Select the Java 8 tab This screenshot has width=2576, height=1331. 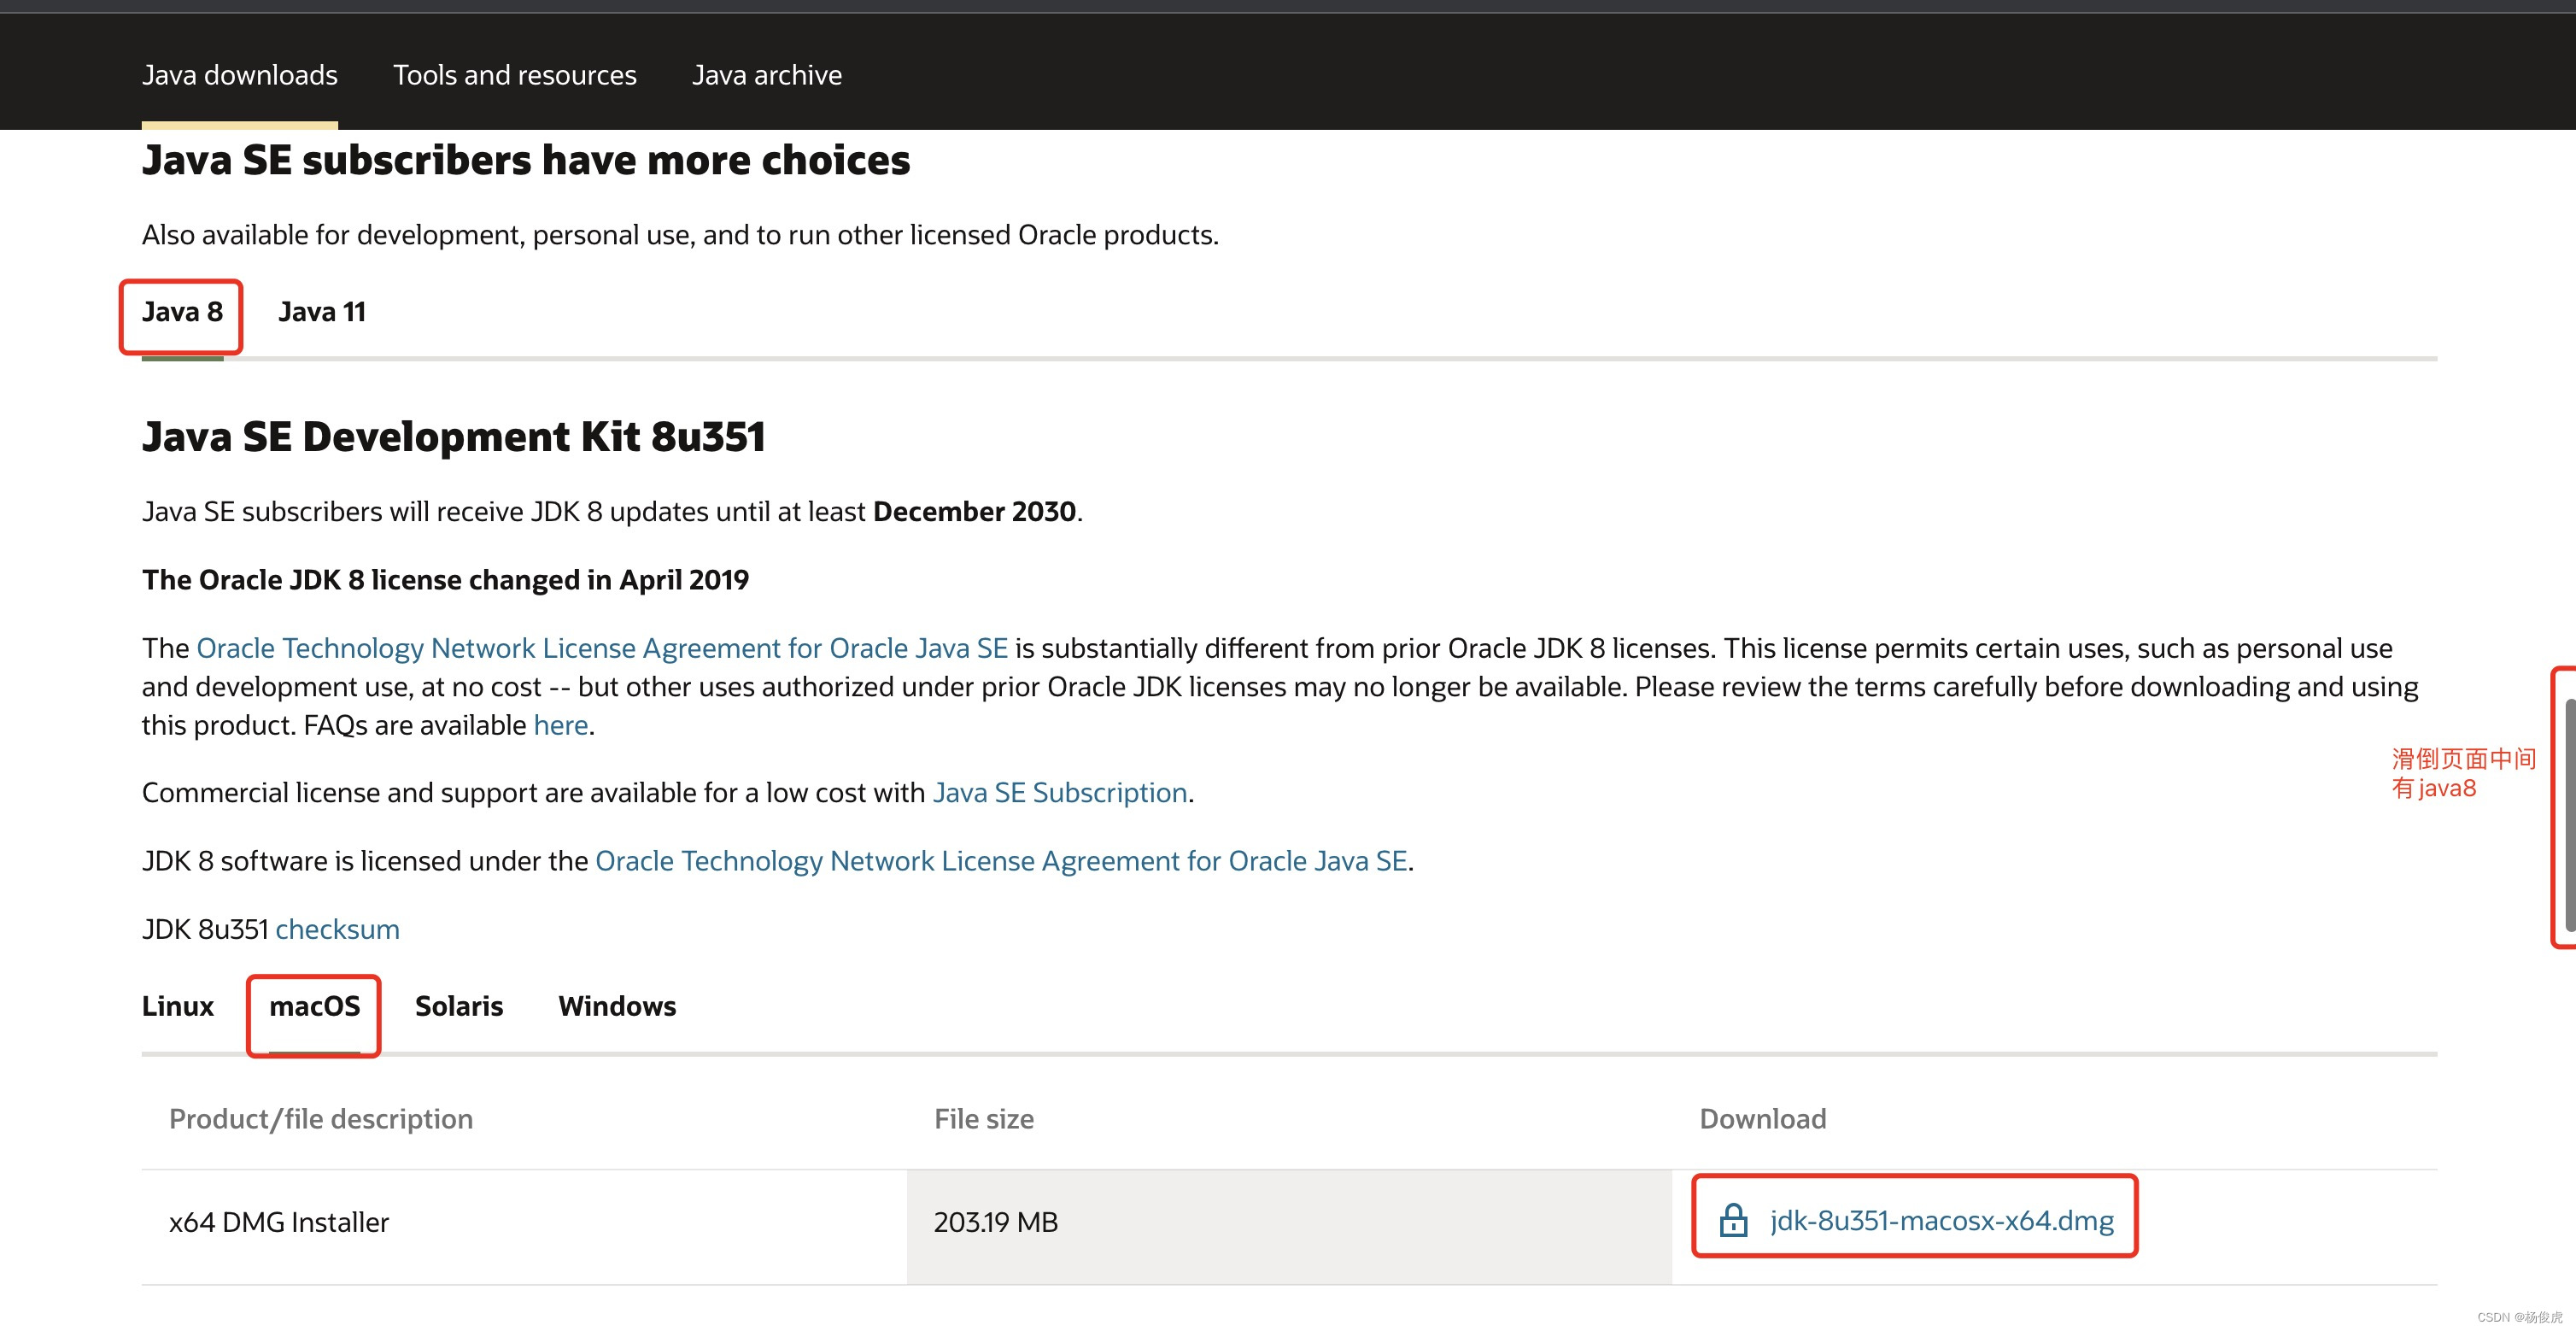pyautogui.click(x=182, y=312)
